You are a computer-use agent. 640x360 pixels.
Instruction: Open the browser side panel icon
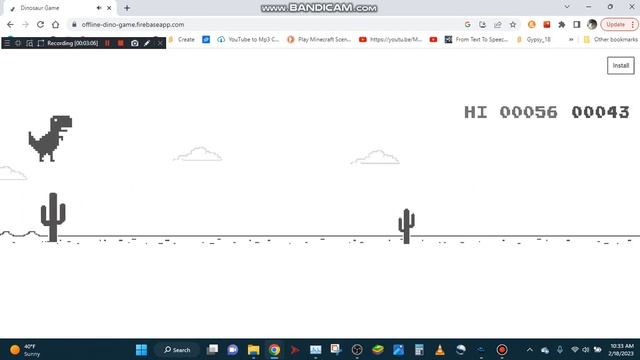coord(577,24)
